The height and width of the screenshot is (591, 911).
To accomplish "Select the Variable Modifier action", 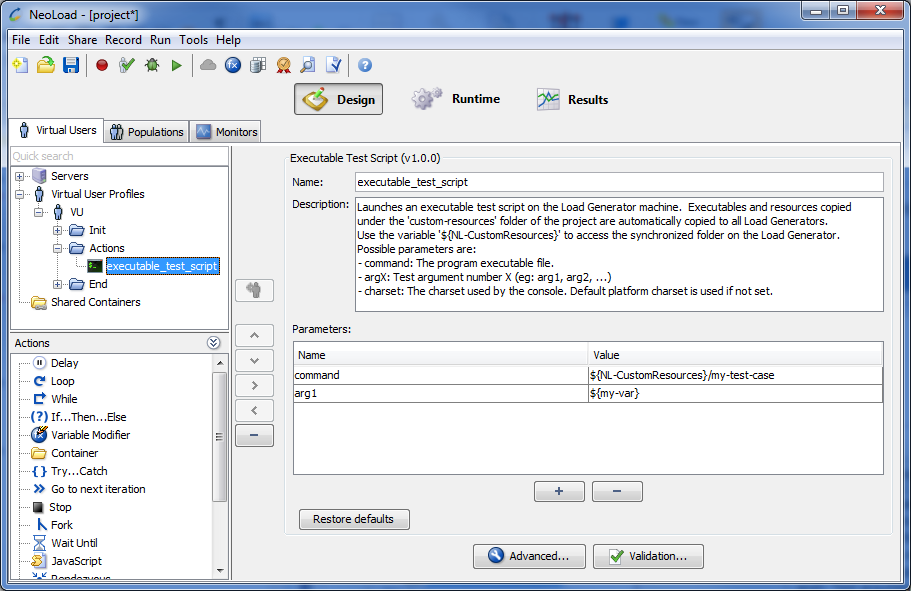I will coord(91,435).
